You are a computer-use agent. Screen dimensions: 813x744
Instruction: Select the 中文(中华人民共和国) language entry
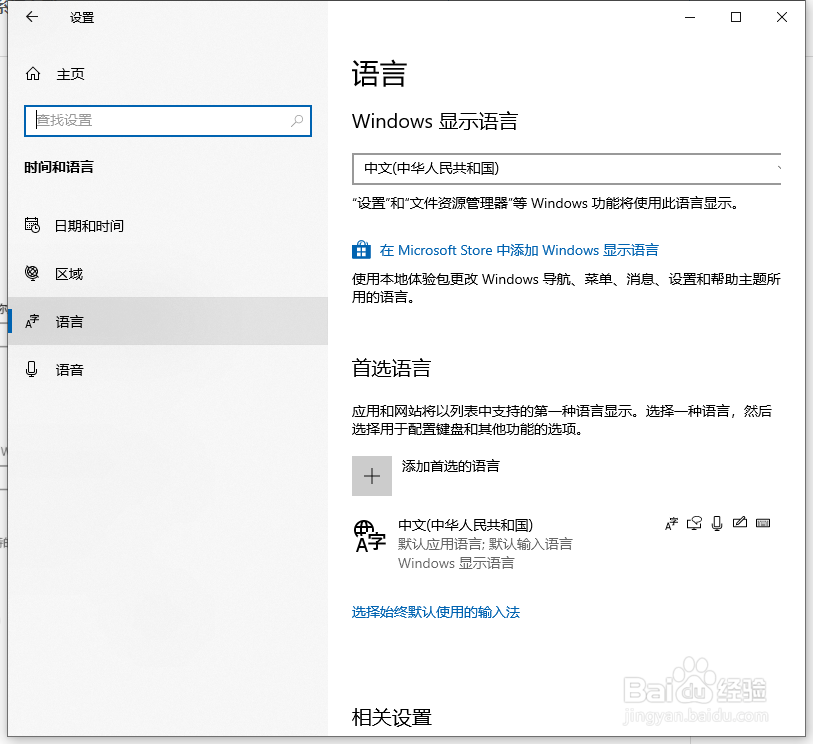click(567, 543)
